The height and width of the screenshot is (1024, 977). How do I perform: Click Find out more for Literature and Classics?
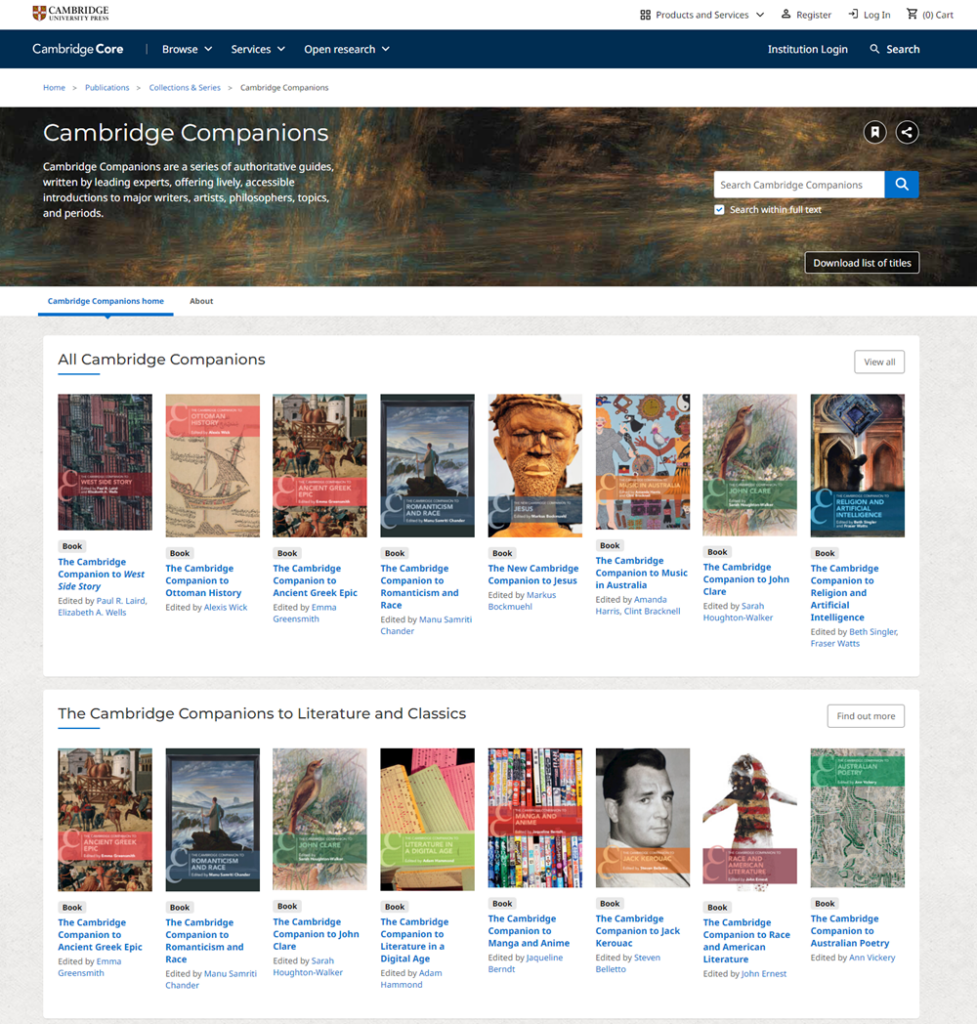[x=865, y=716]
